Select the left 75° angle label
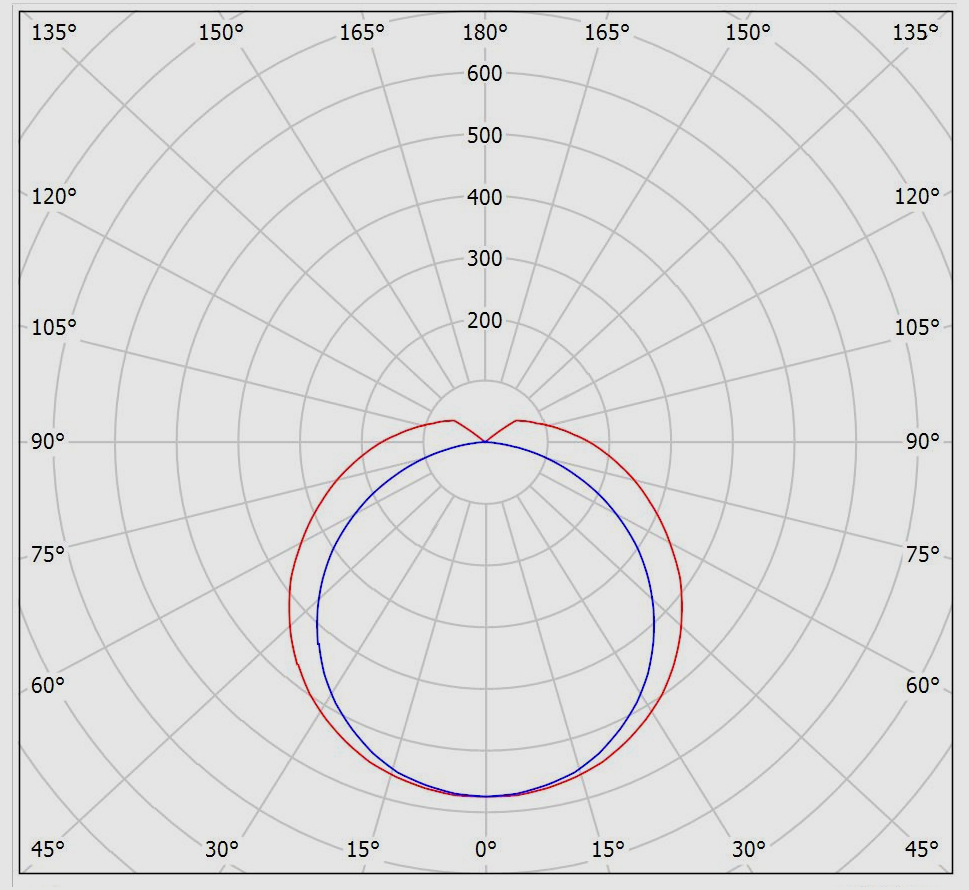Image resolution: width=969 pixels, height=890 pixels. point(48,554)
